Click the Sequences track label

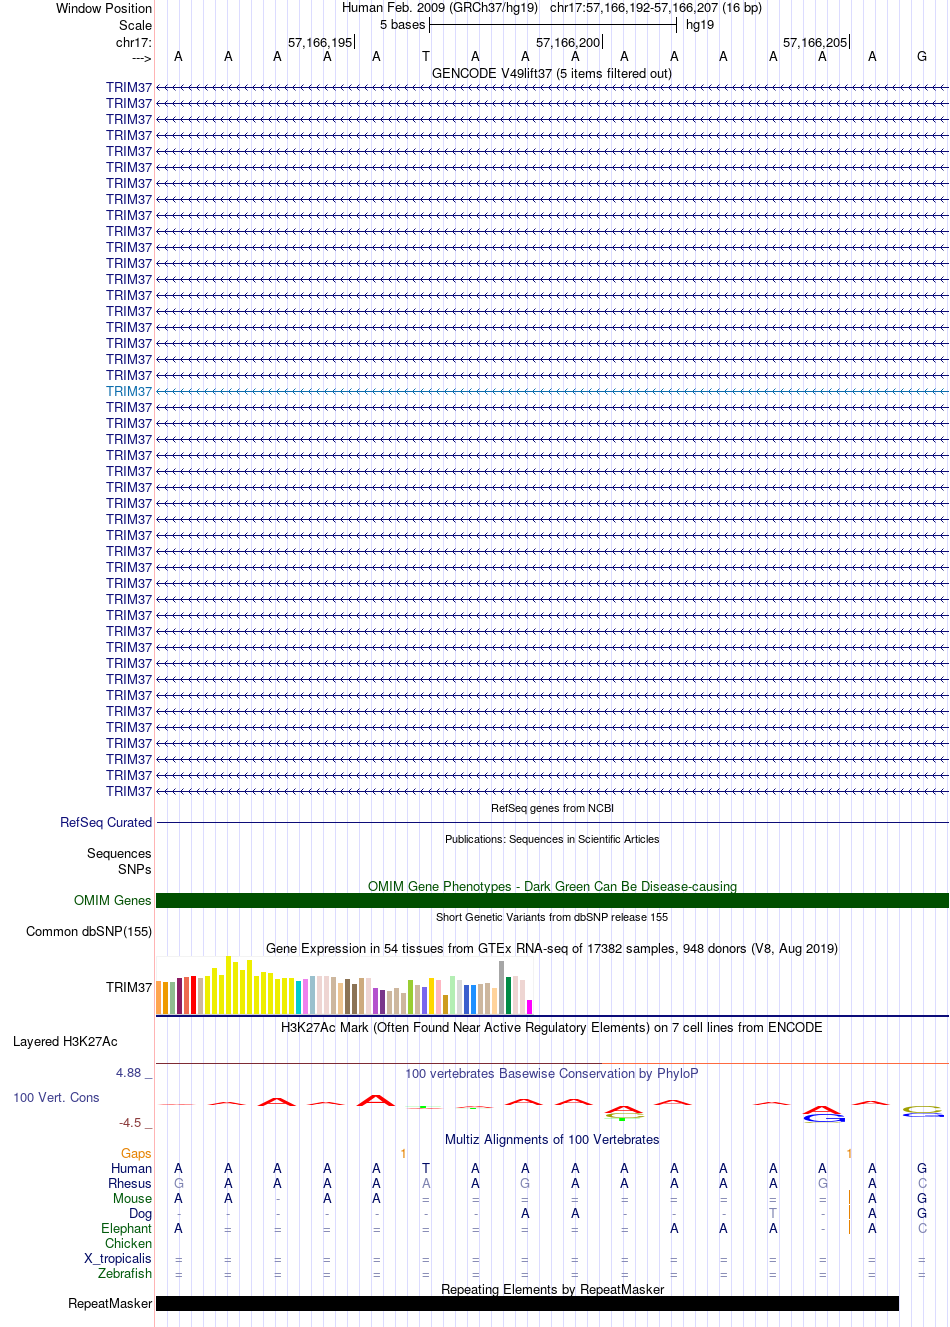119,853
